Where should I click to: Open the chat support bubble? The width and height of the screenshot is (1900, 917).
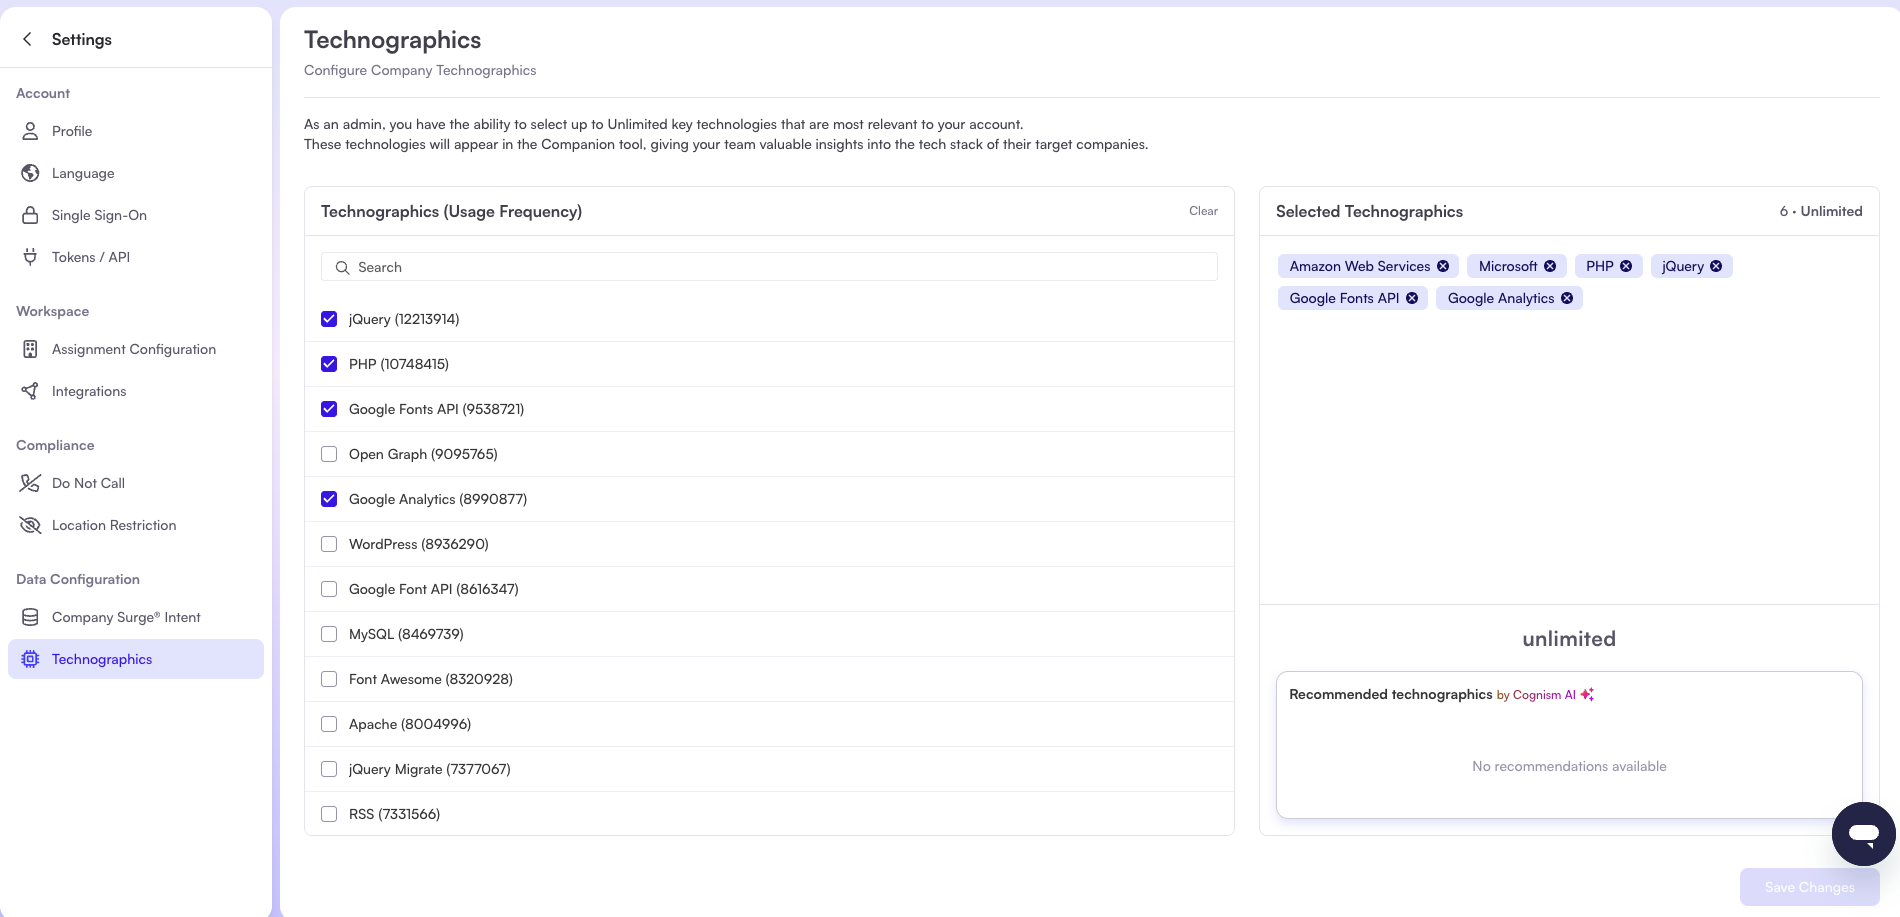pos(1863,833)
